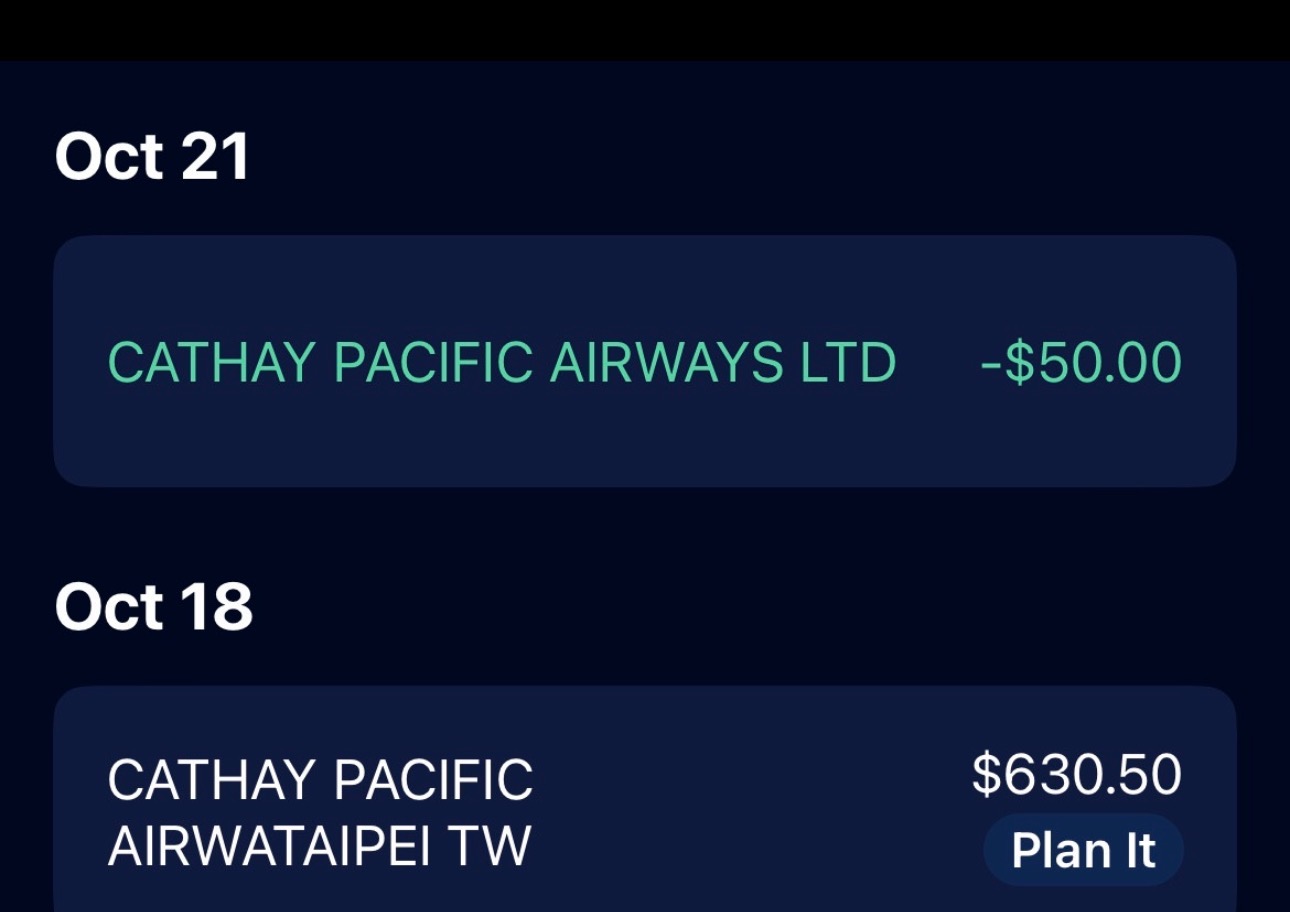Click the AIRWATAIPEI TW text line
Viewport: 1290px width, 912px height.
pyautogui.click(x=319, y=846)
